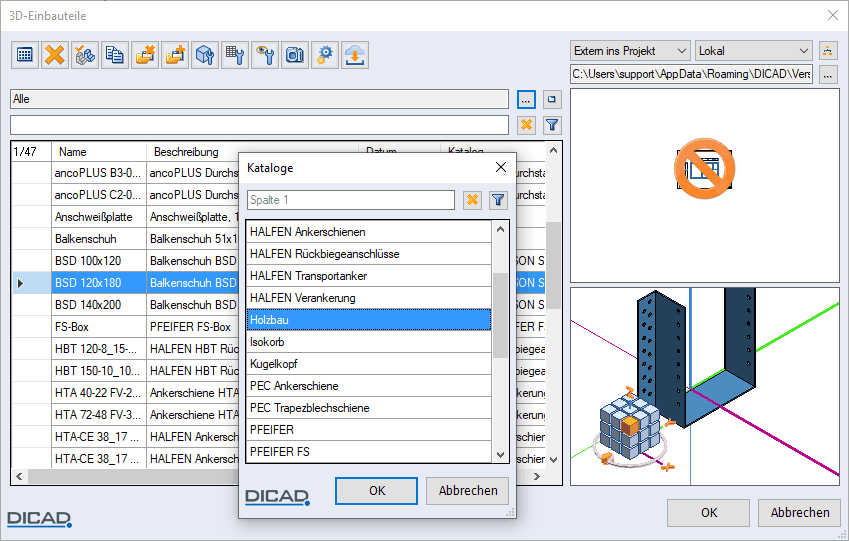Click Abbrechen in the 3D-Einbauteile window

pos(799,513)
